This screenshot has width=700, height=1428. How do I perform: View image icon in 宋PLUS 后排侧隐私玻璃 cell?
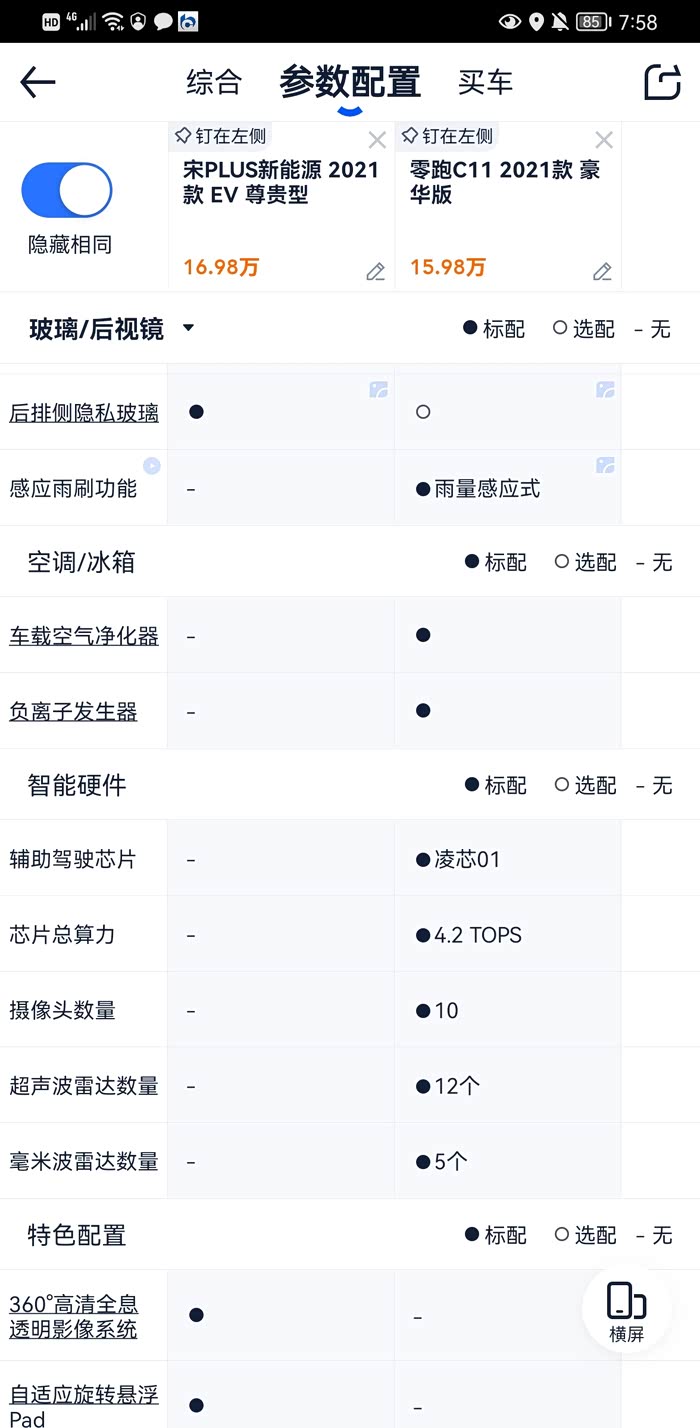[378, 390]
